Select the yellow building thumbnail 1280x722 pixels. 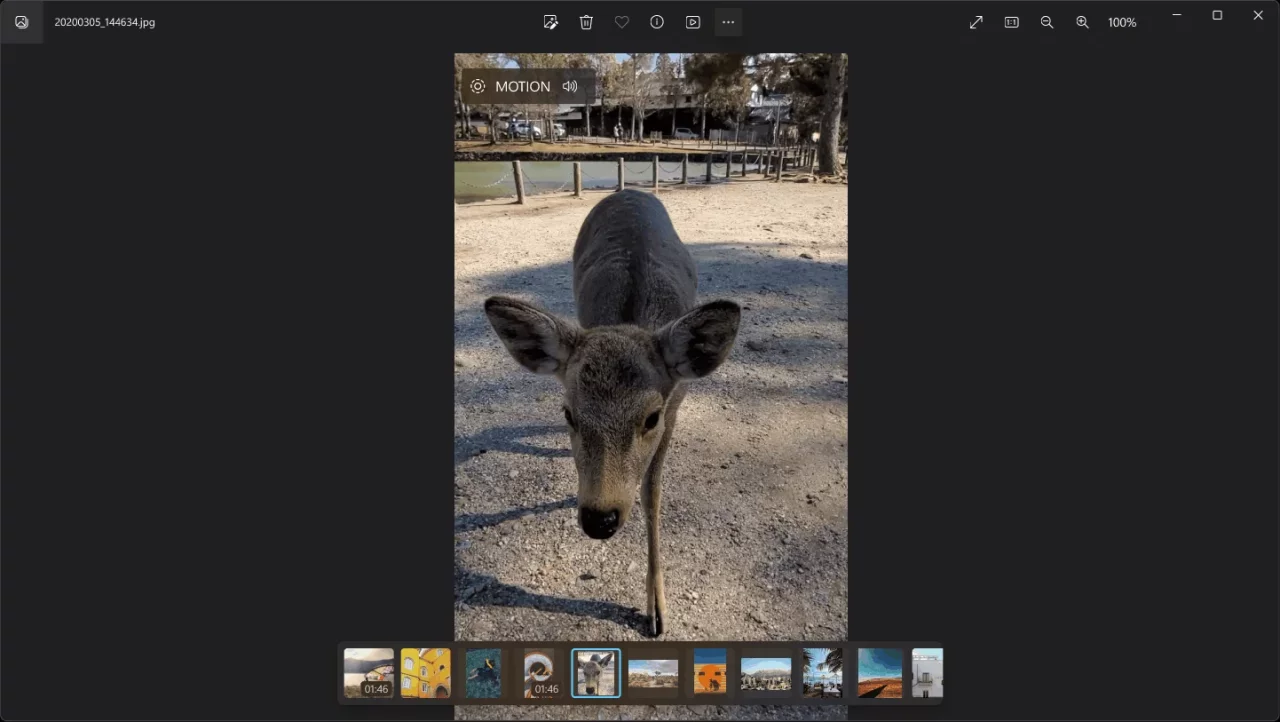tap(425, 673)
